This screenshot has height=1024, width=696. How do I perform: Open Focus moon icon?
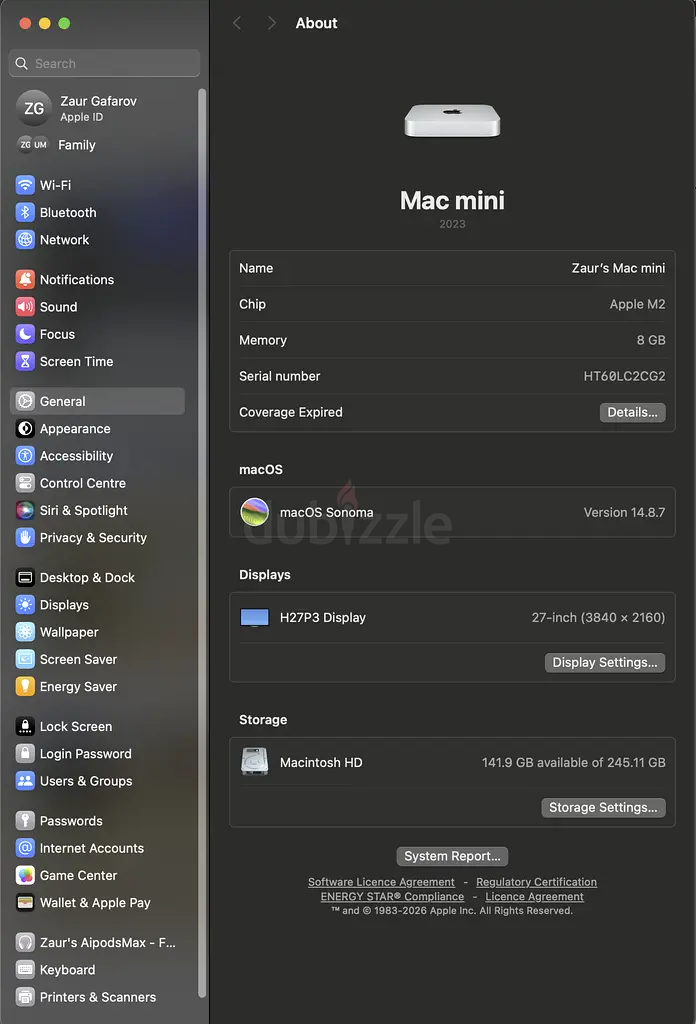pos(25,334)
